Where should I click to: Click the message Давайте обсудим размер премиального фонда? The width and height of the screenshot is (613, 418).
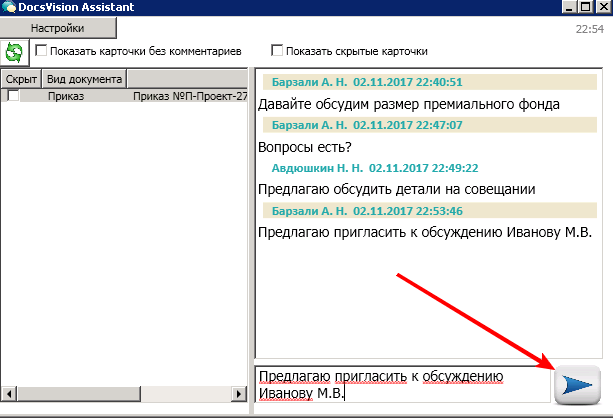tap(409, 104)
